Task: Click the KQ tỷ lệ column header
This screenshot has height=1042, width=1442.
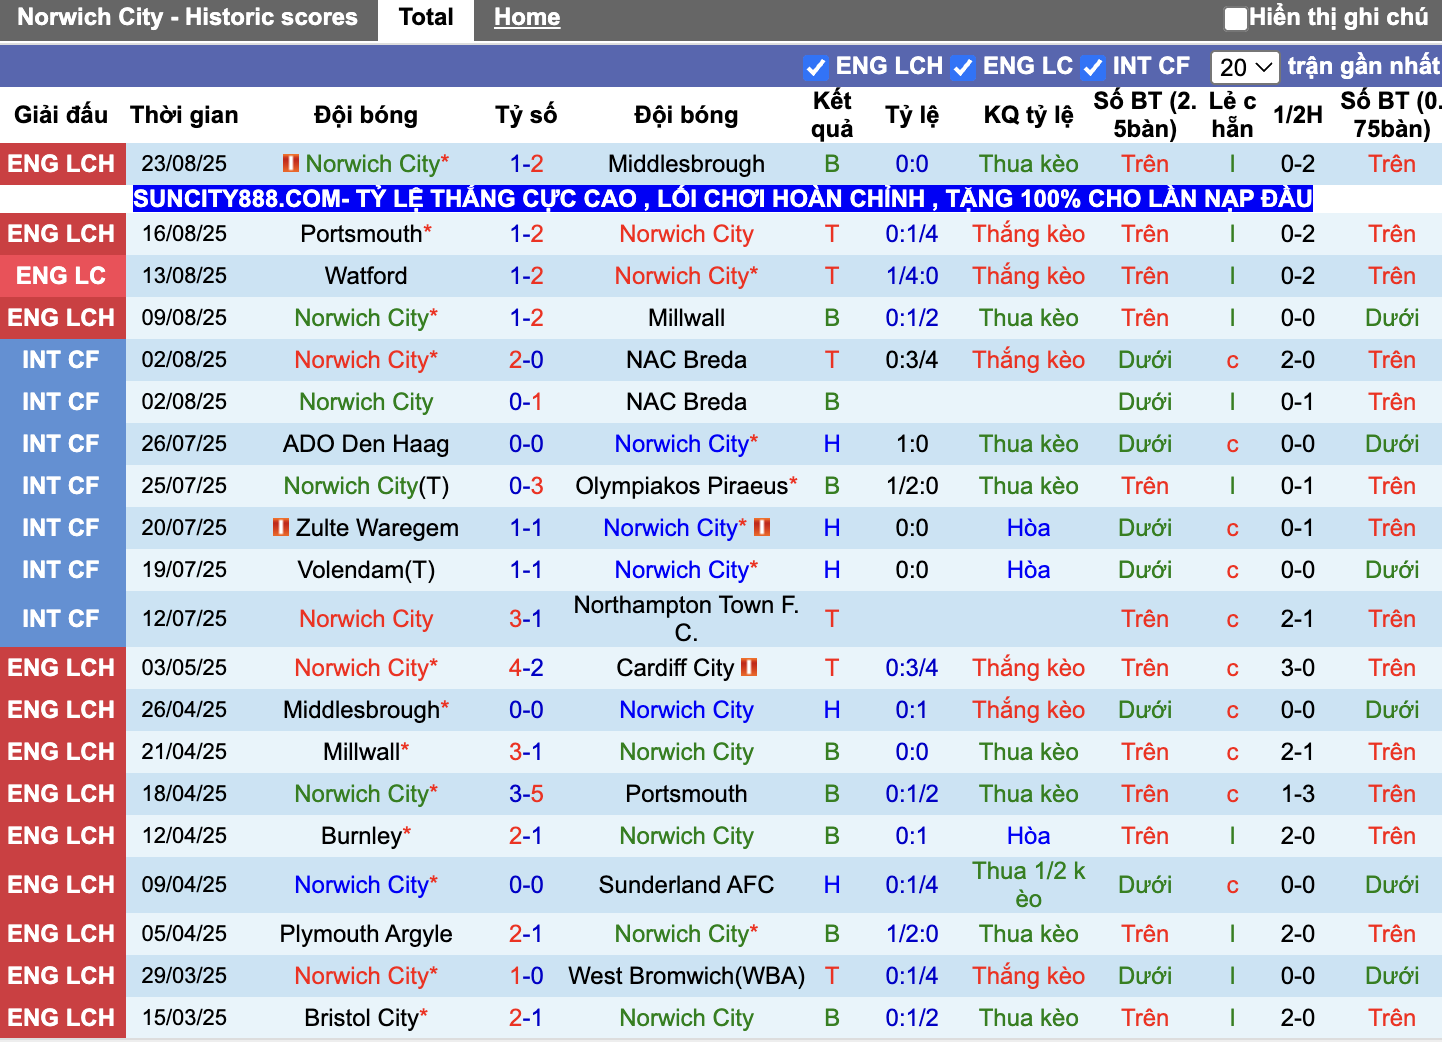Action: (1028, 115)
